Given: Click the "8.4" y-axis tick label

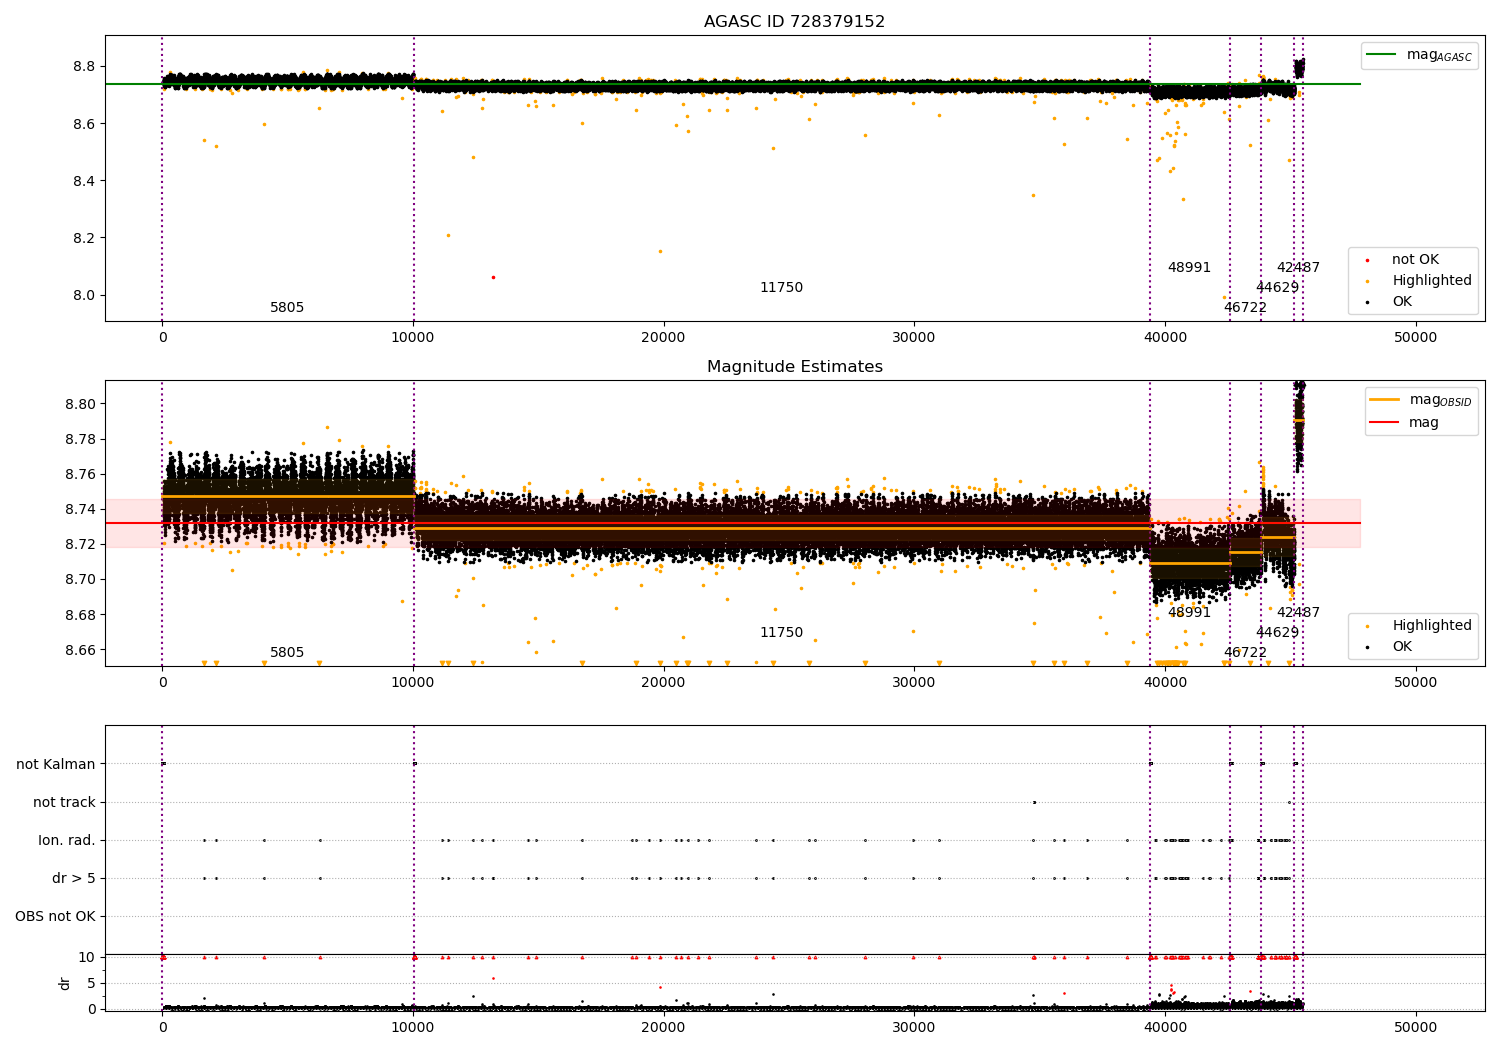Looking at the screenshot, I should click(83, 181).
